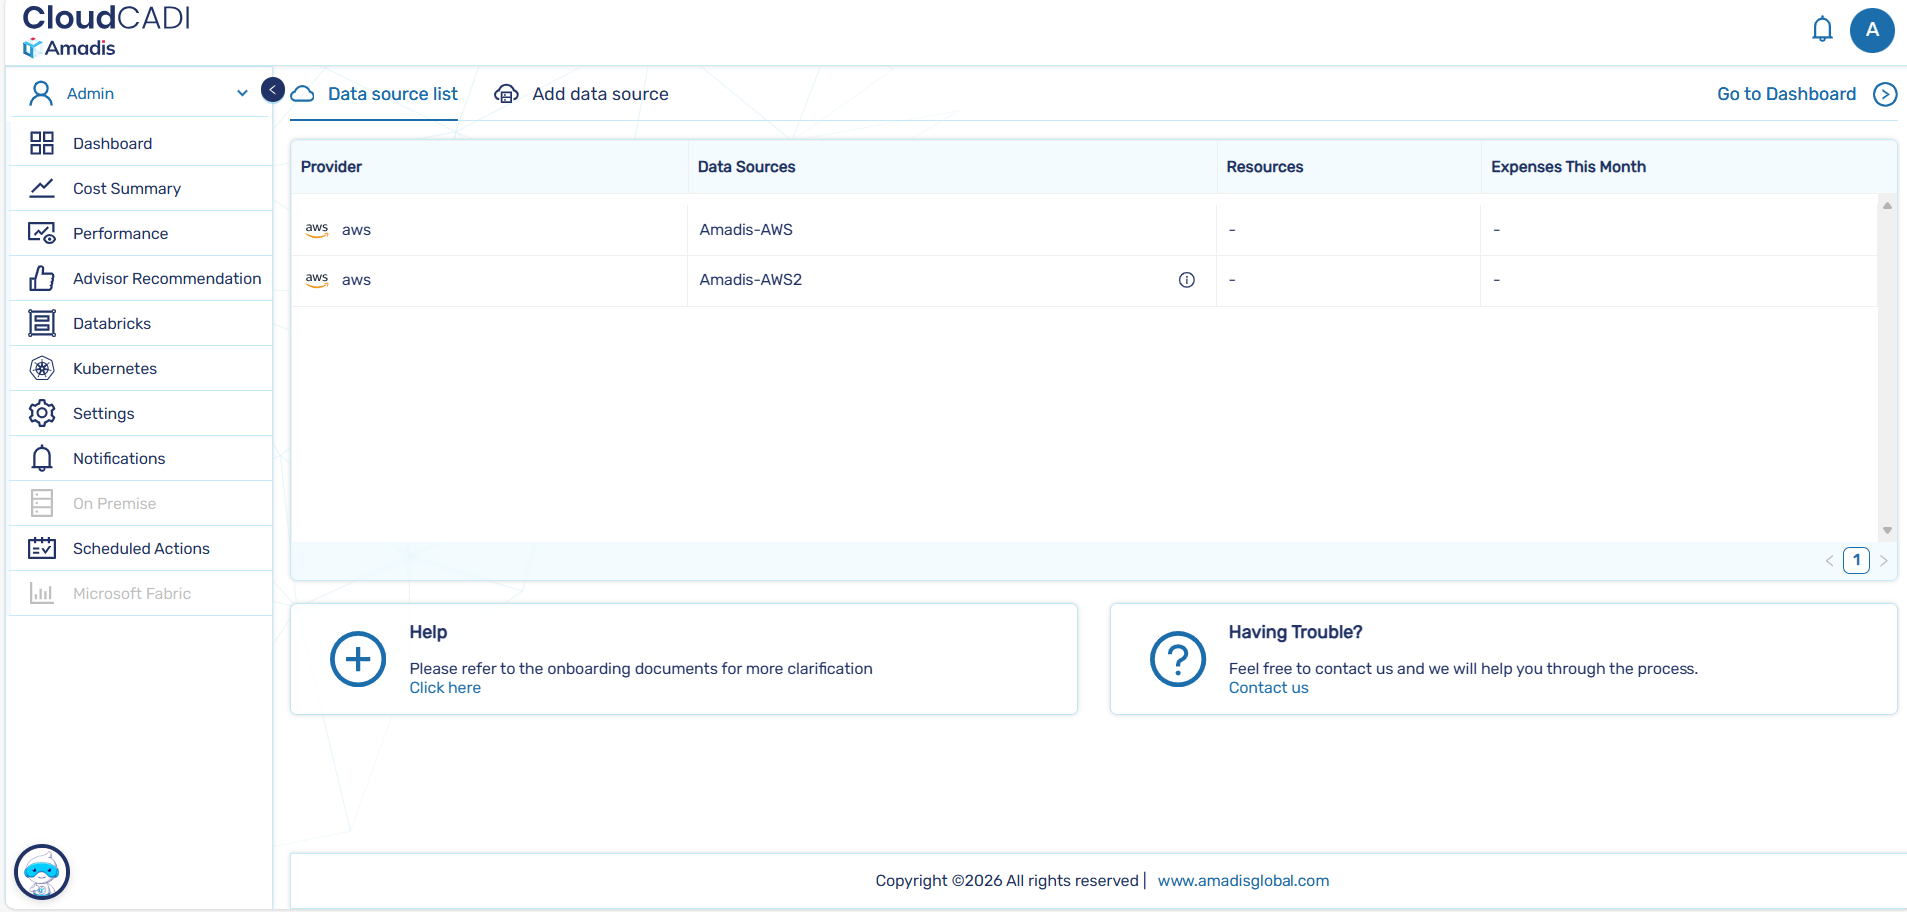Screen dimensions: 1907x912
Task: Click the Settings gear icon
Action: [42, 413]
